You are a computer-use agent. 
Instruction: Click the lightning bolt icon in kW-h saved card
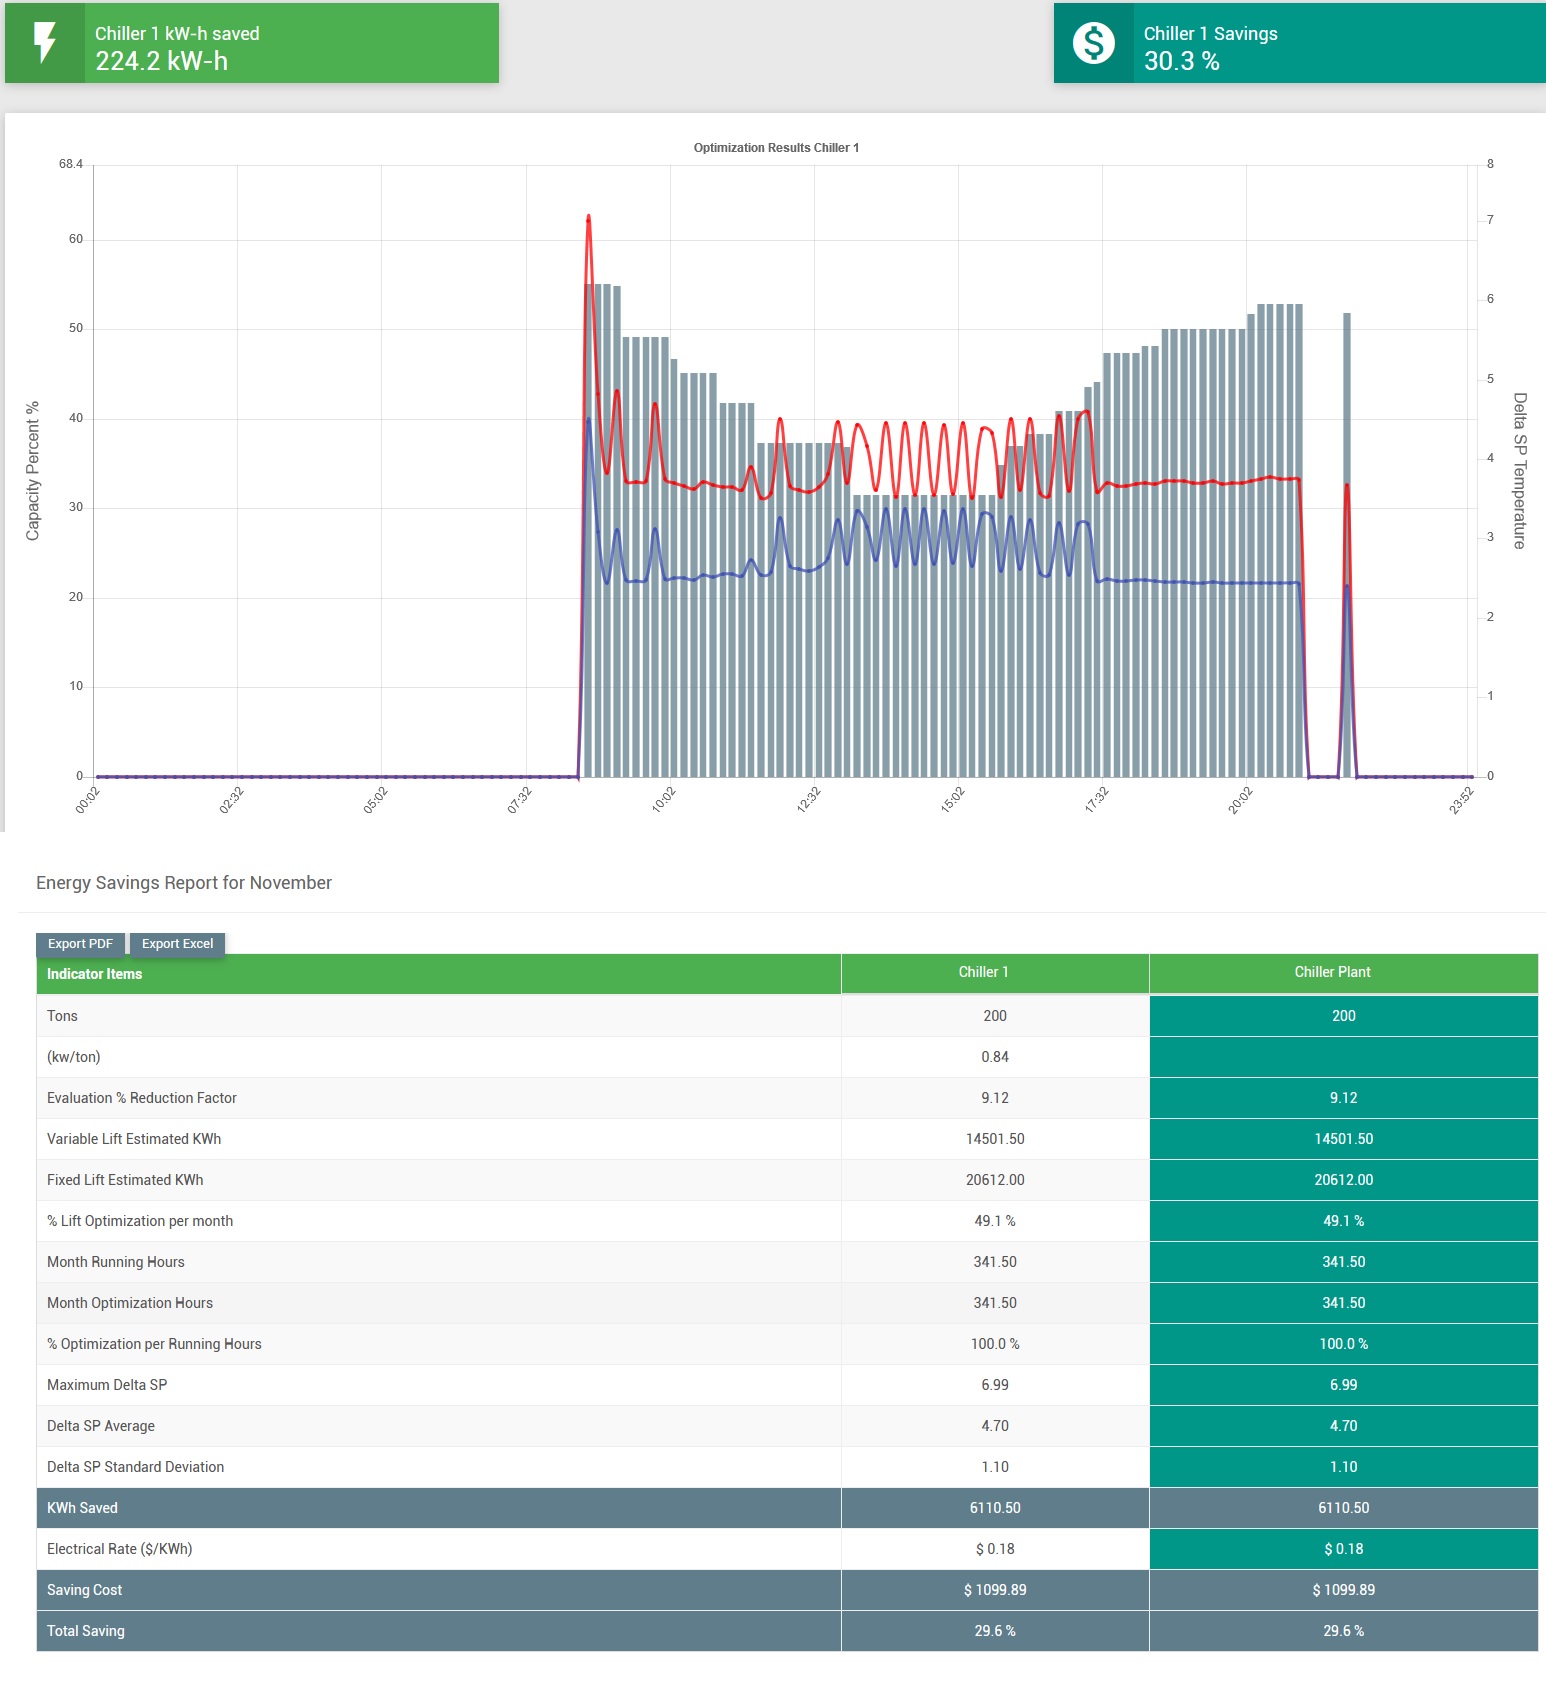pyautogui.click(x=45, y=43)
